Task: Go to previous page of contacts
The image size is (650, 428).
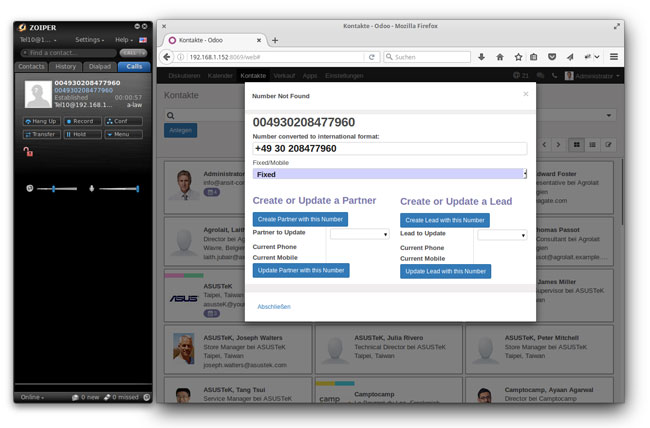Action: (544, 145)
